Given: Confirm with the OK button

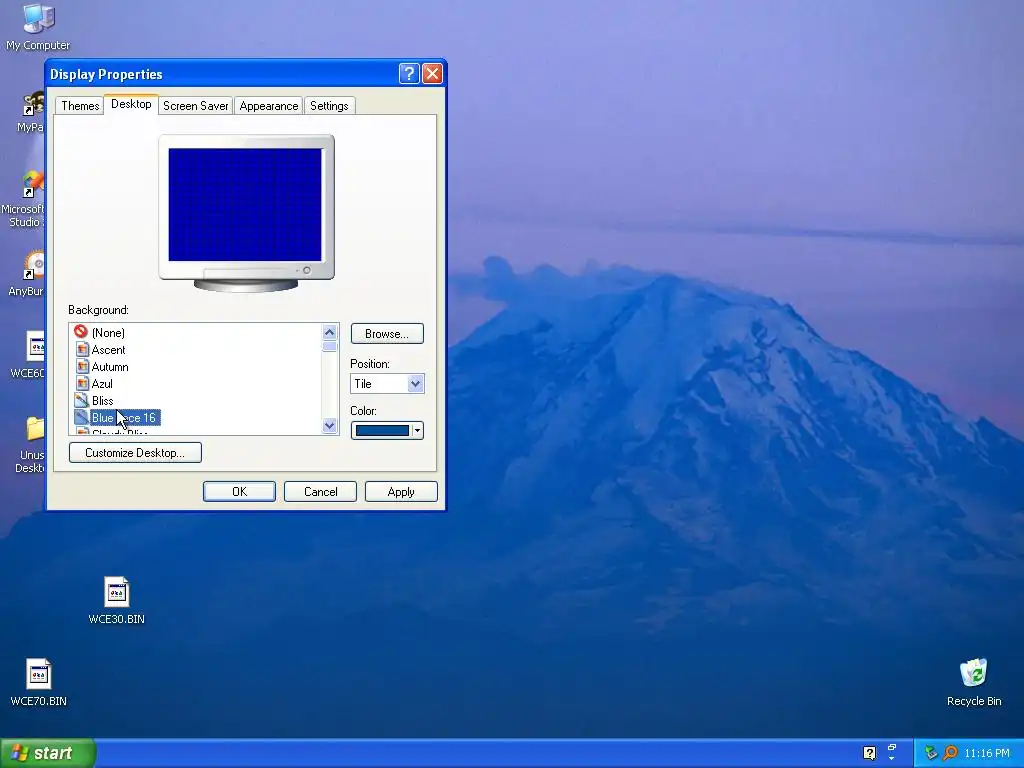Looking at the screenshot, I should click(239, 492).
